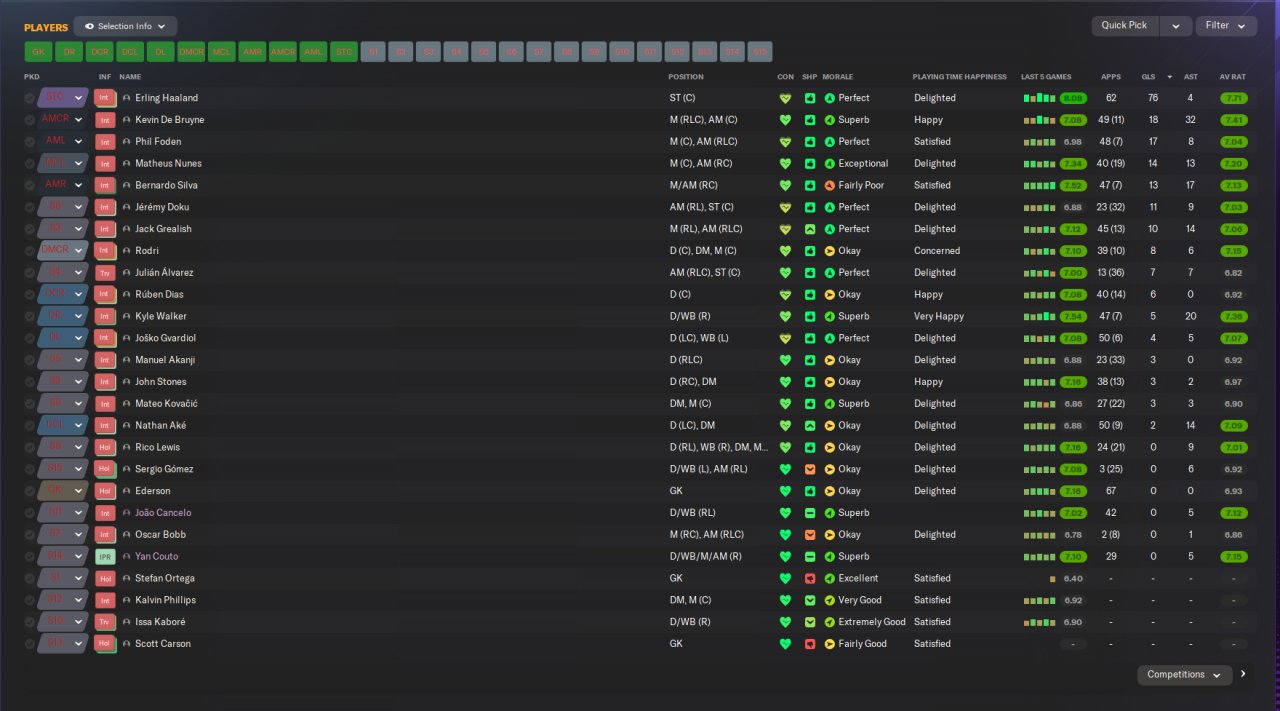
Task: Open the Filter dropdown
Action: (x=1226, y=26)
